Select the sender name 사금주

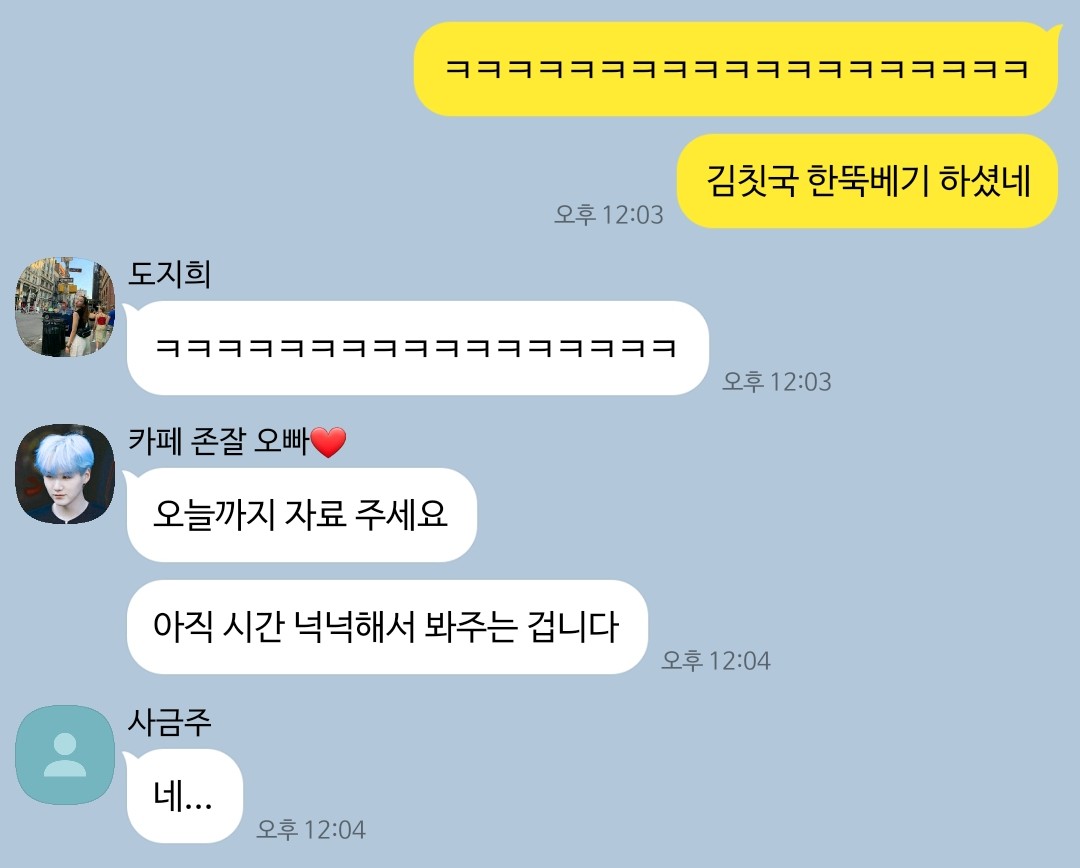tap(169, 723)
